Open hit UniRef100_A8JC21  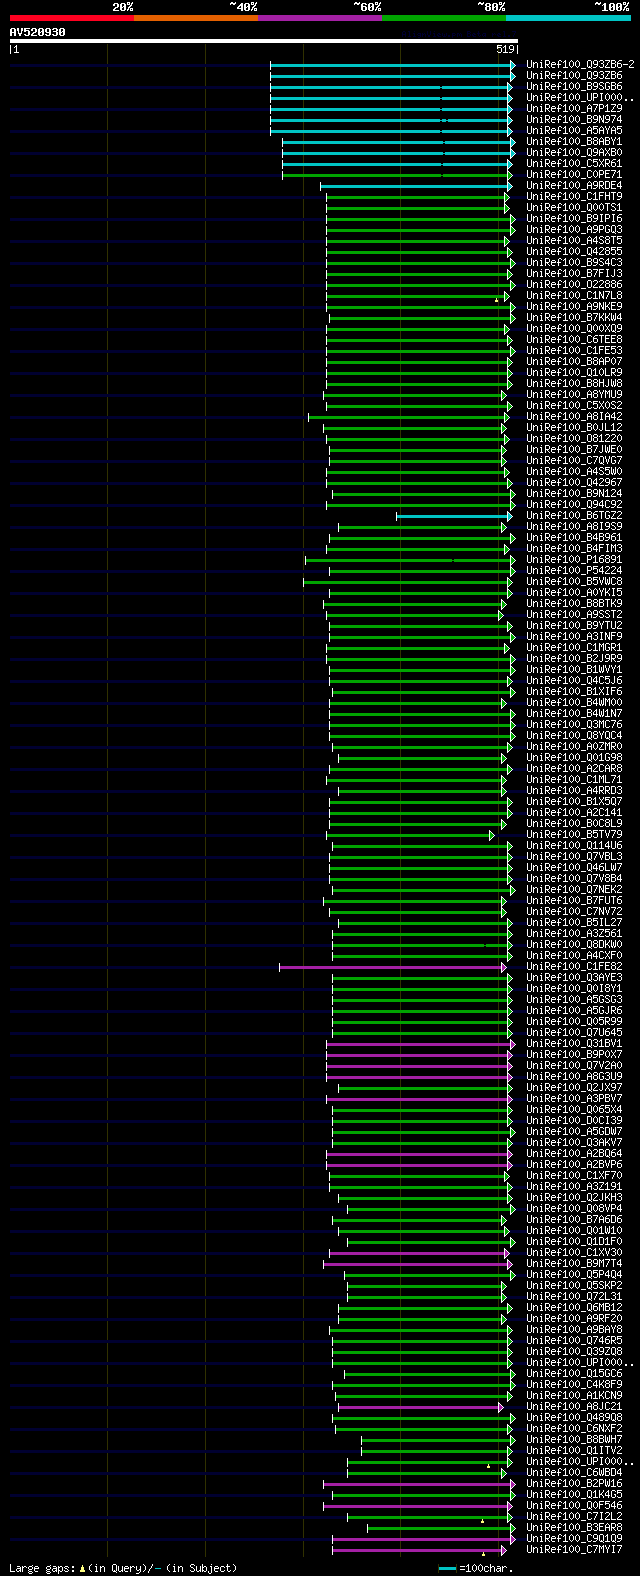click(x=574, y=1406)
